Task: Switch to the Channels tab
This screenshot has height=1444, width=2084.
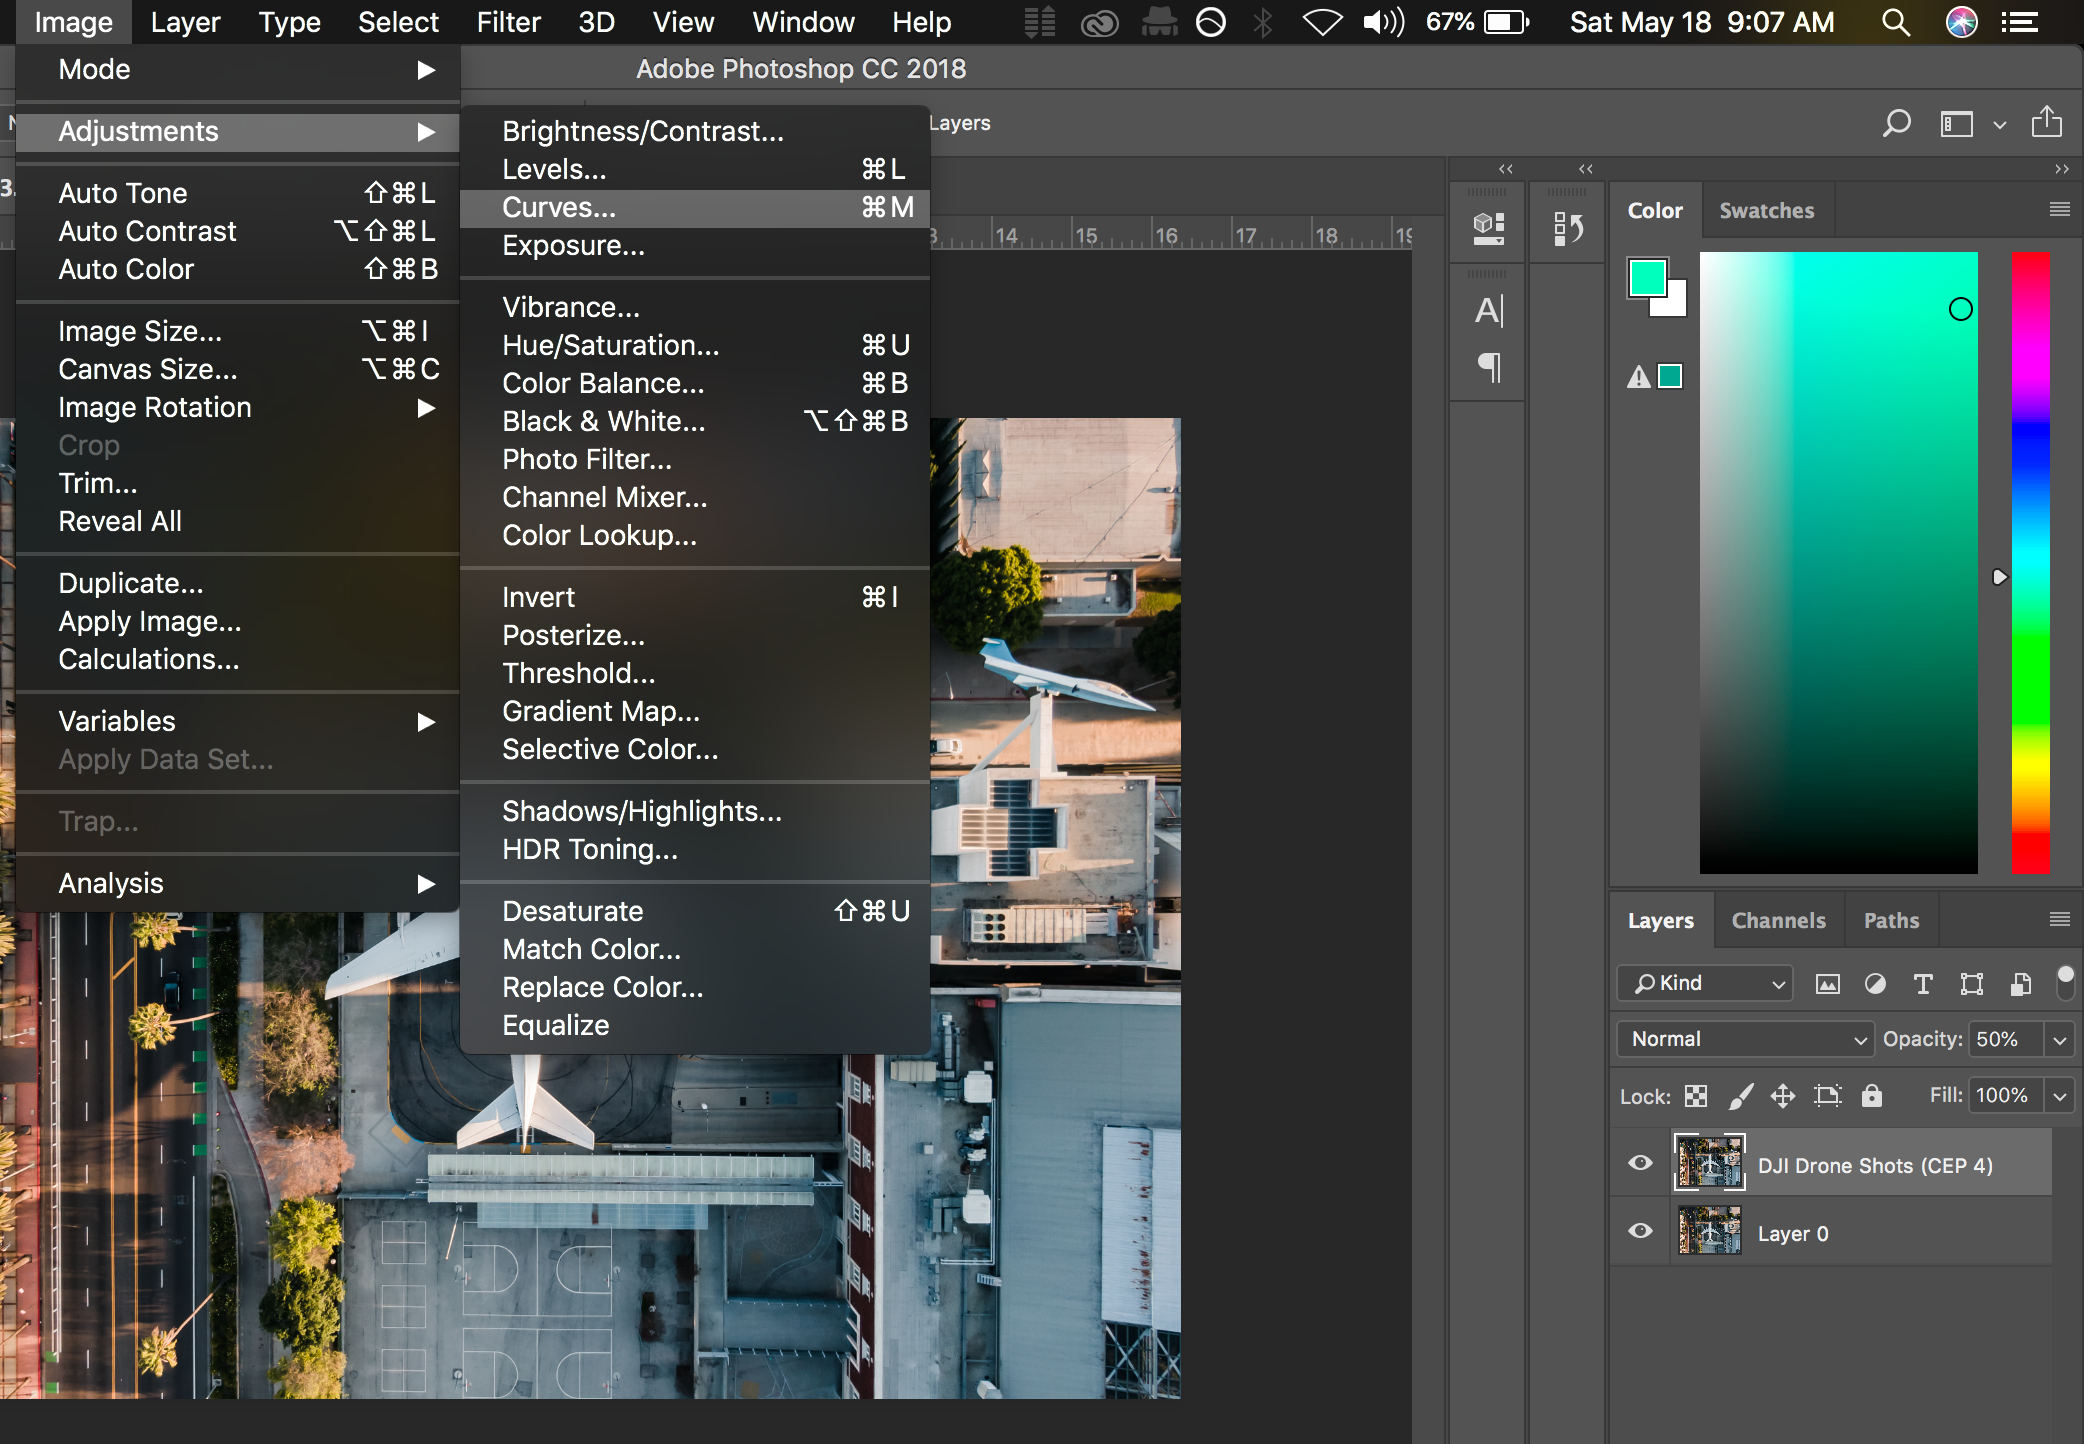Action: click(1778, 921)
